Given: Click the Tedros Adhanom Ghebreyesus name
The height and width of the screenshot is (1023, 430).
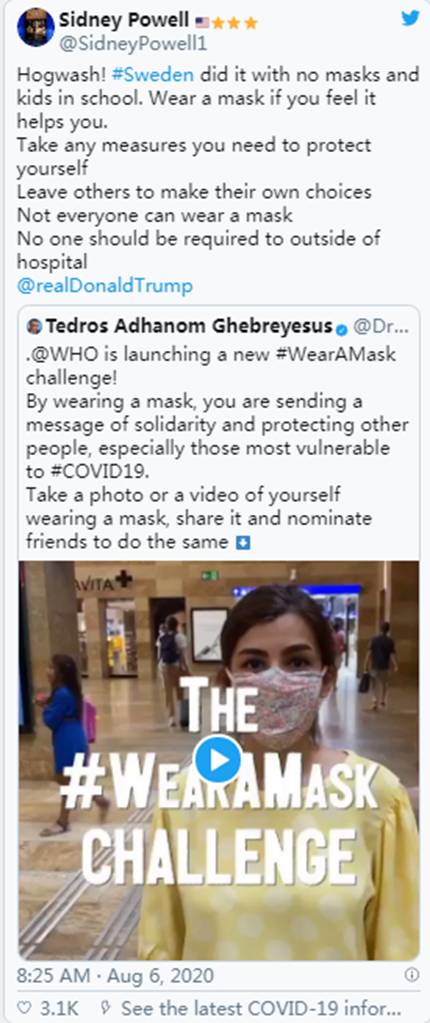Looking at the screenshot, I should [x=189, y=326].
